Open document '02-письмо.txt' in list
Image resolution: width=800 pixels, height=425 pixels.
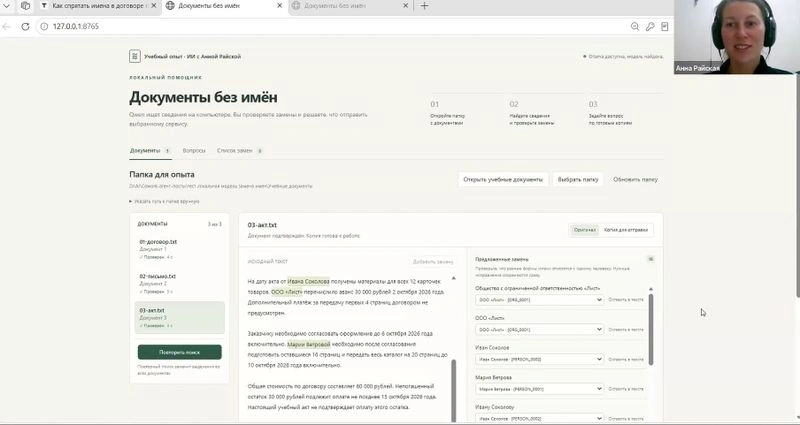[x=180, y=284]
